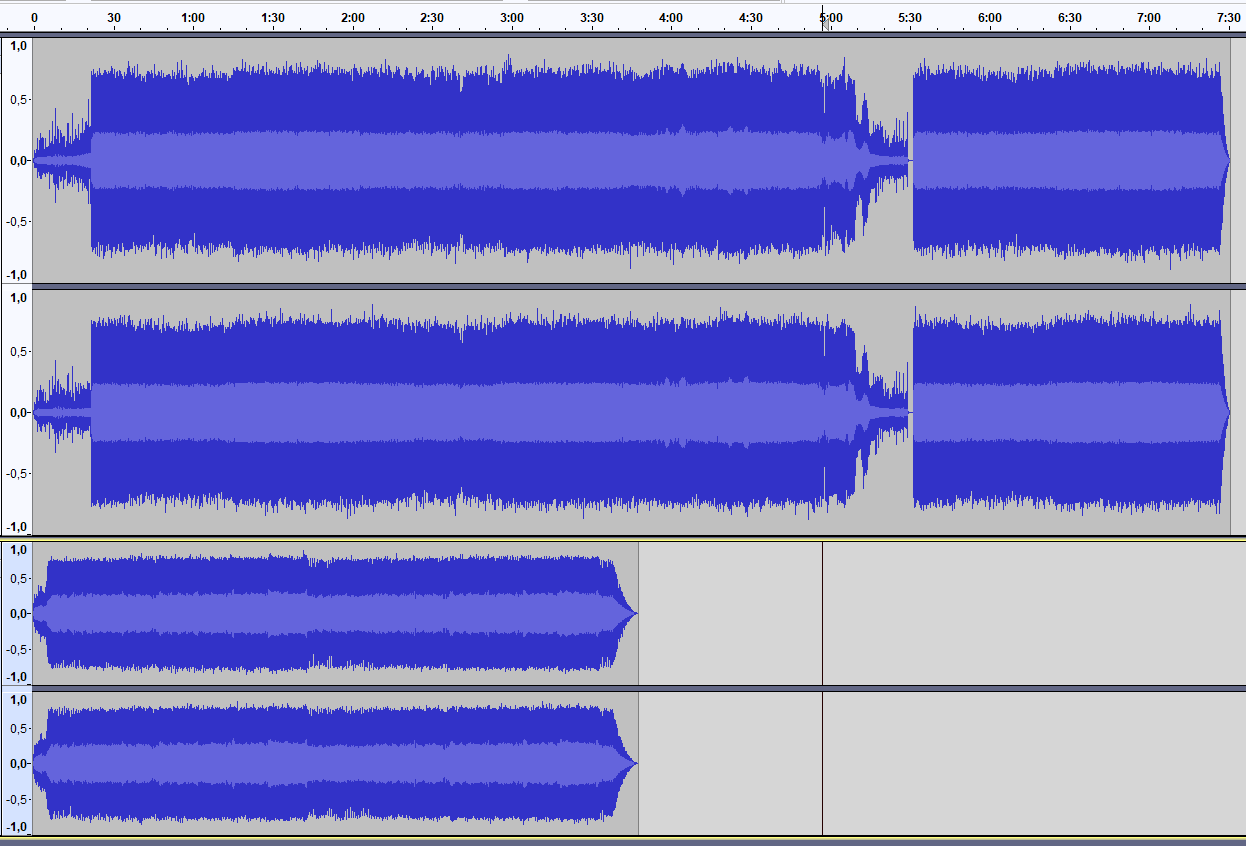Screen dimensions: 1246x846
Task: Click the second track's bottom channel vertical scale
Action: coord(16,763)
